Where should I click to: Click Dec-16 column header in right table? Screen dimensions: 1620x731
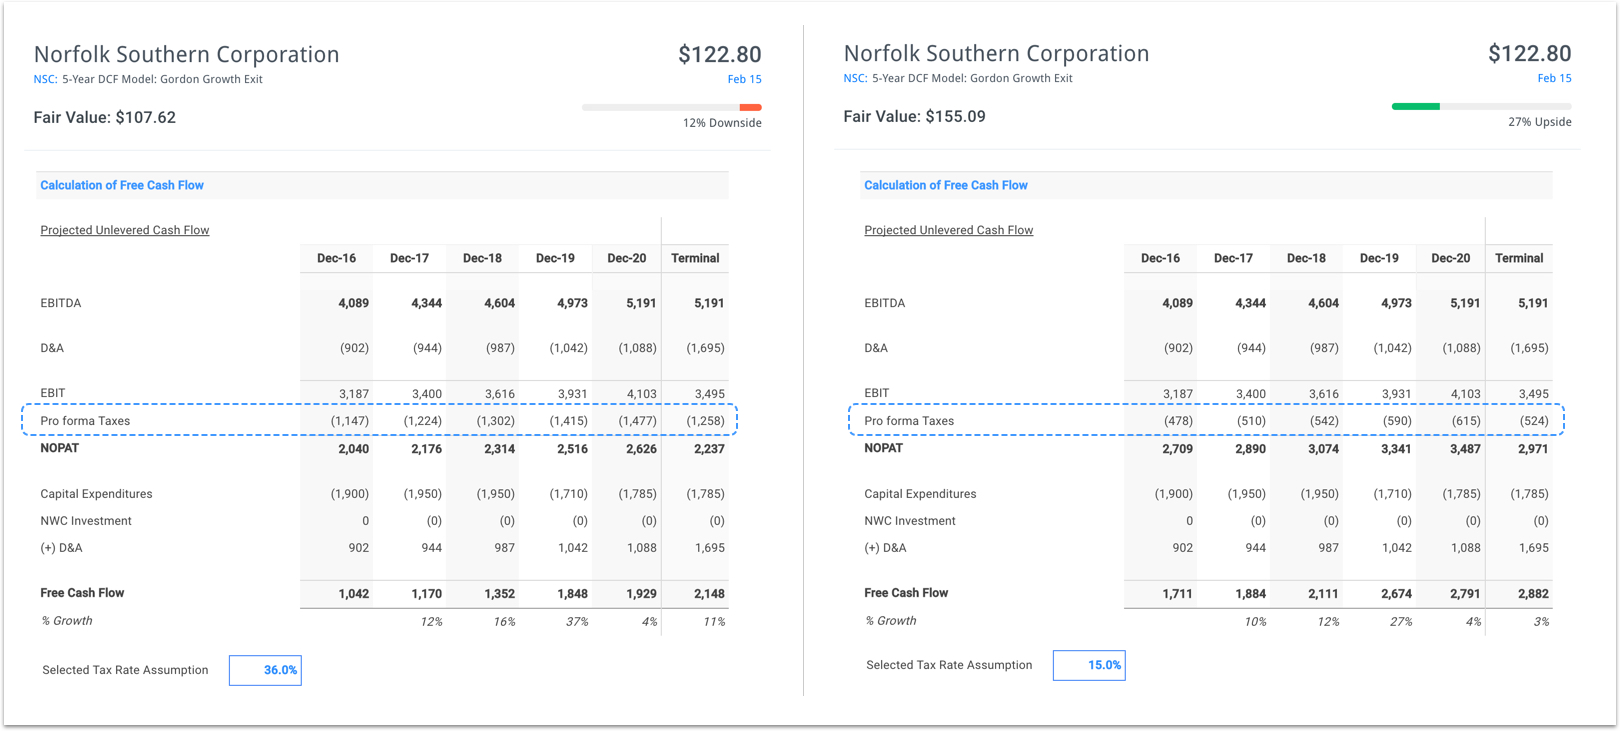coord(1160,258)
